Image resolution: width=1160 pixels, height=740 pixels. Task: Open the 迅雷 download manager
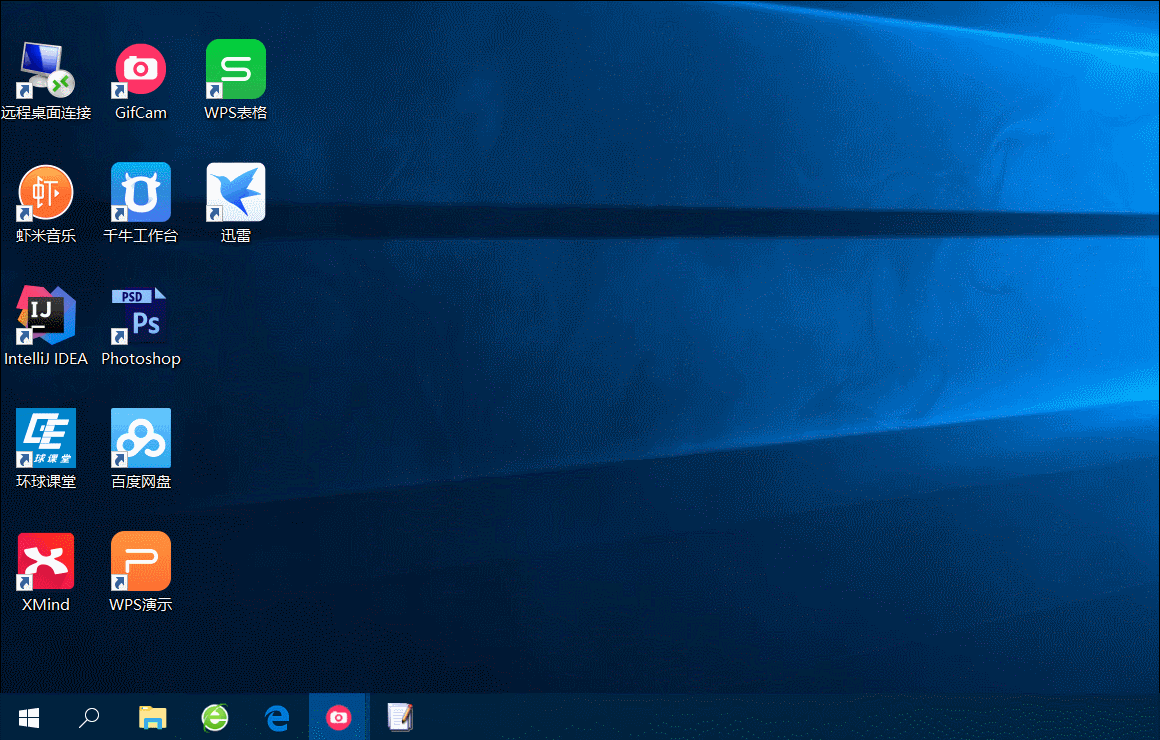[235, 191]
